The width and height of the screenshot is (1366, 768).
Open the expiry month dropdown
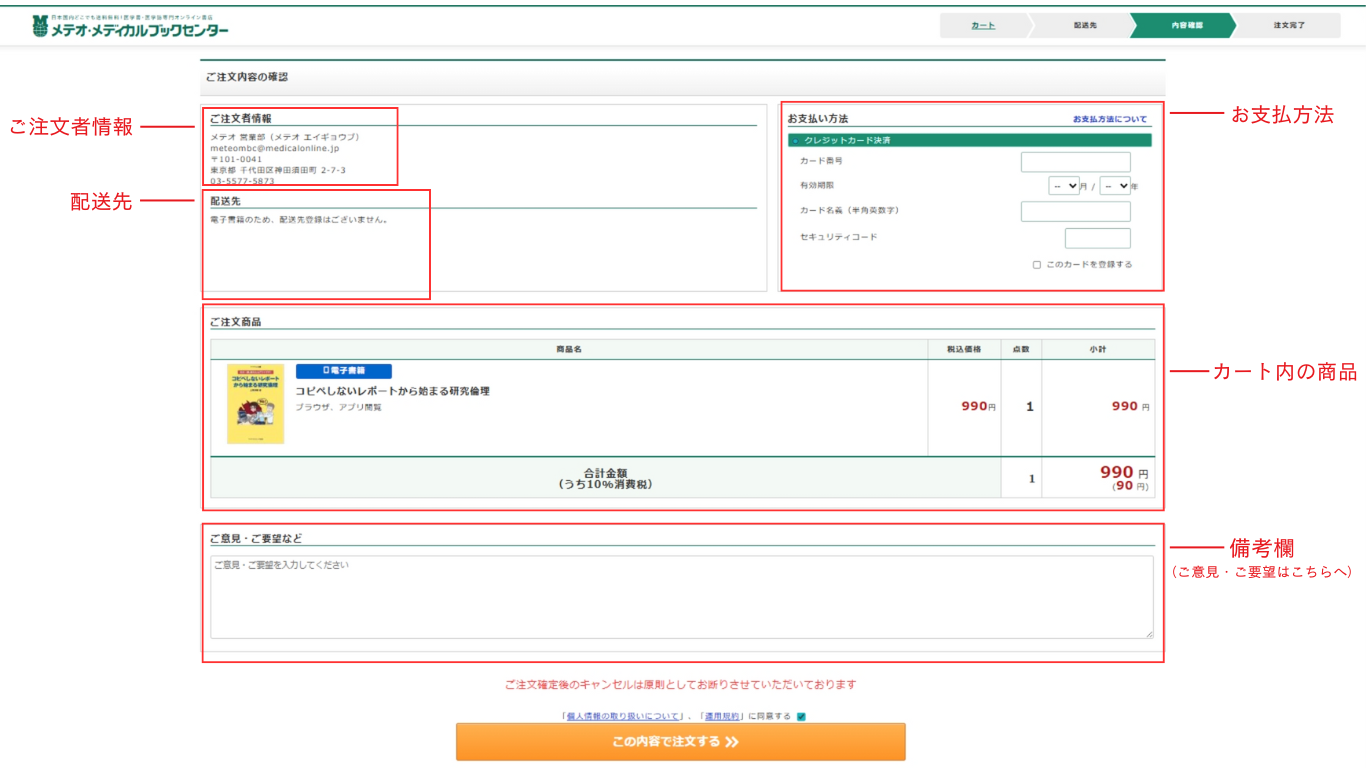(x=1064, y=186)
